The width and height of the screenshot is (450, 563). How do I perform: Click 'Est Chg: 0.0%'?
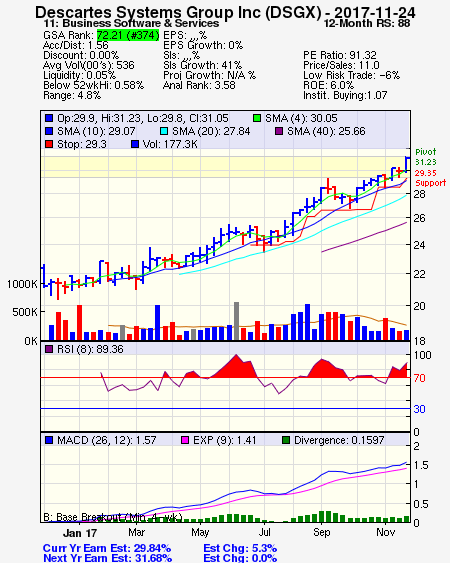[240, 558]
